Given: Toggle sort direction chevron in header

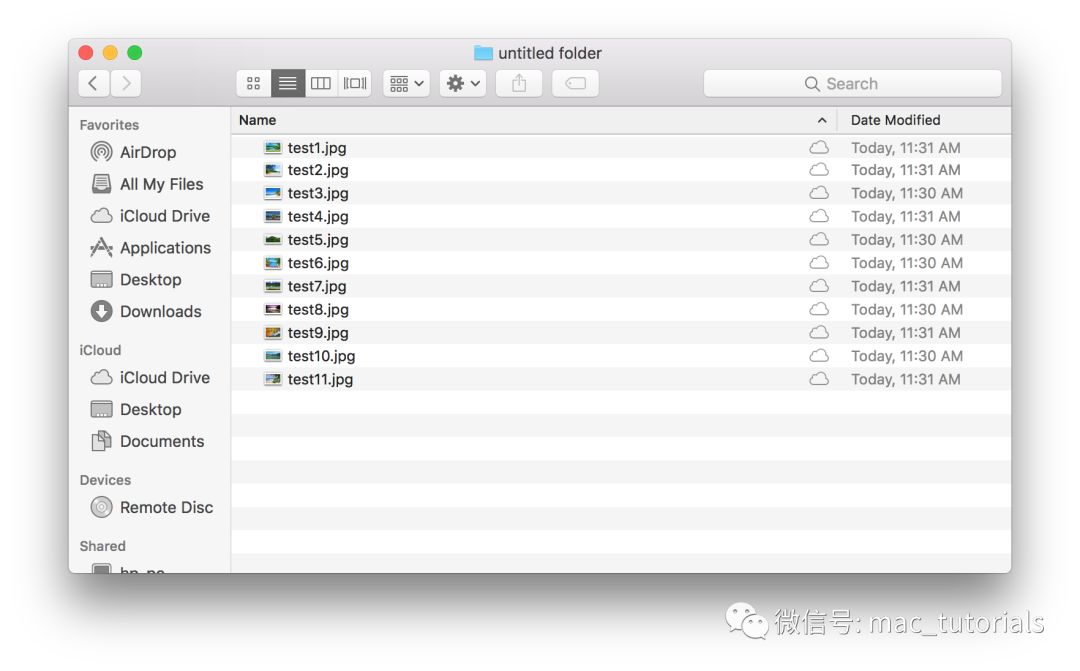Looking at the screenshot, I should point(822,120).
